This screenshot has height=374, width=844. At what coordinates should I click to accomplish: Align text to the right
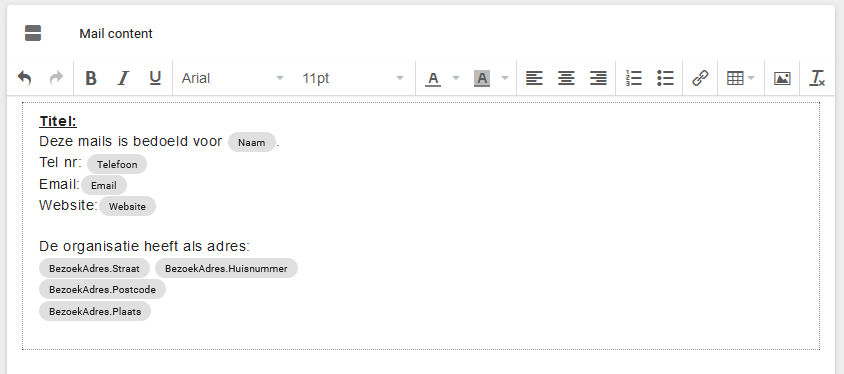[x=598, y=79]
